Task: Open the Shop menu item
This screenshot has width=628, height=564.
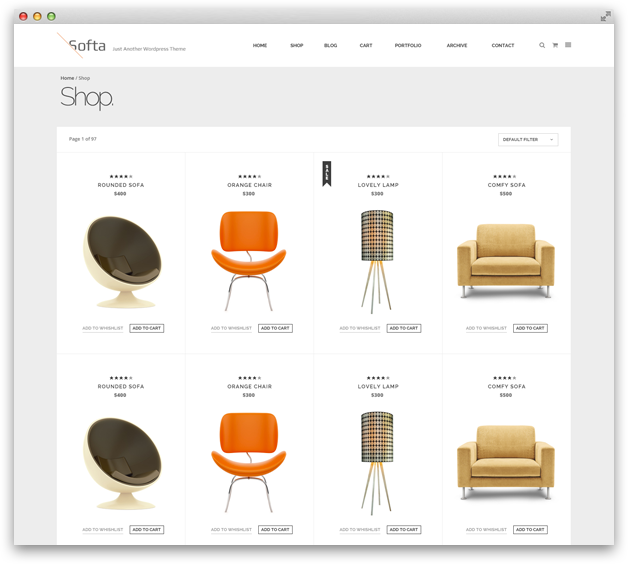Action: click(297, 45)
